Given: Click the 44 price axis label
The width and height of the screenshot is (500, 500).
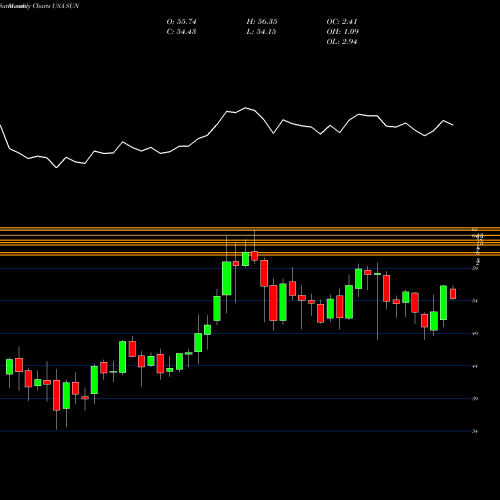Looking at the screenshot, I should pyautogui.click(x=475, y=366).
